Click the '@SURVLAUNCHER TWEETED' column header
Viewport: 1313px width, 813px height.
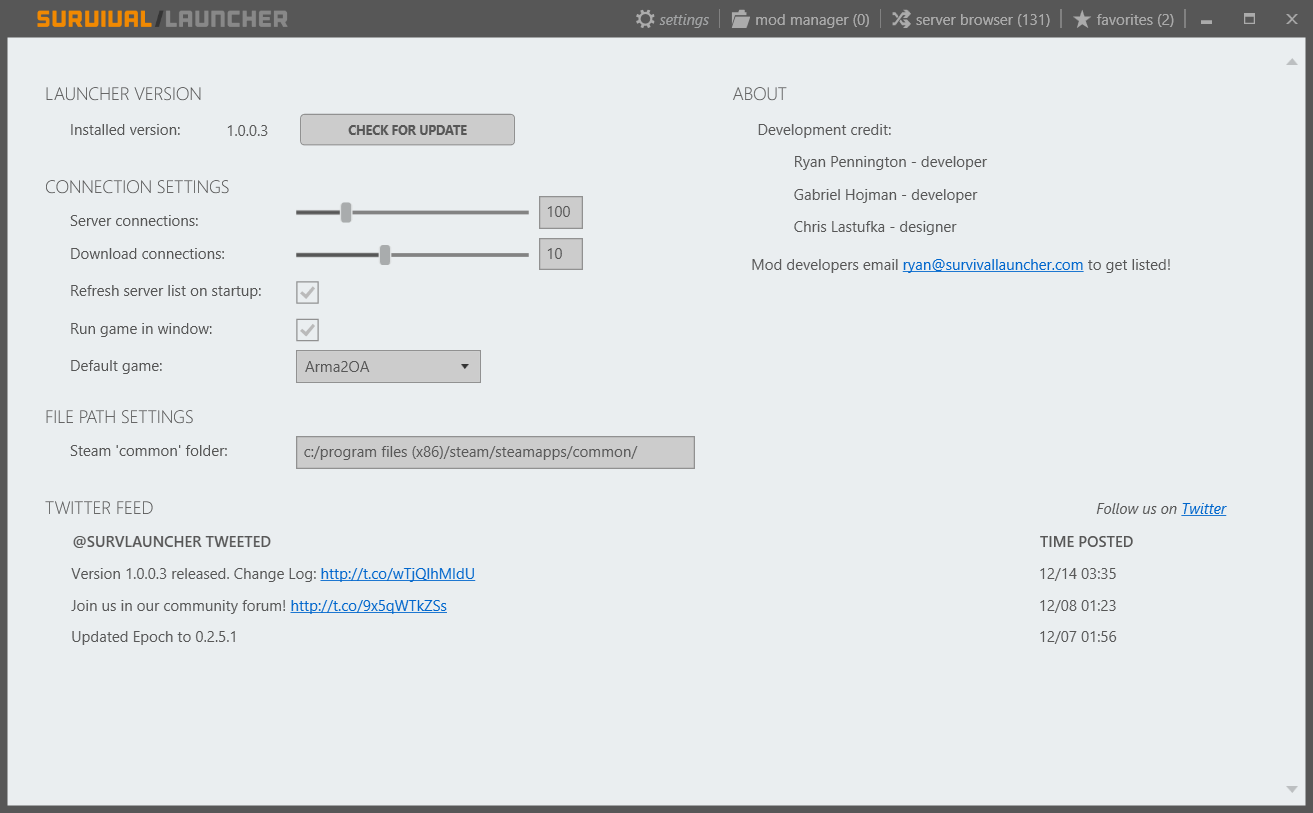coord(172,542)
